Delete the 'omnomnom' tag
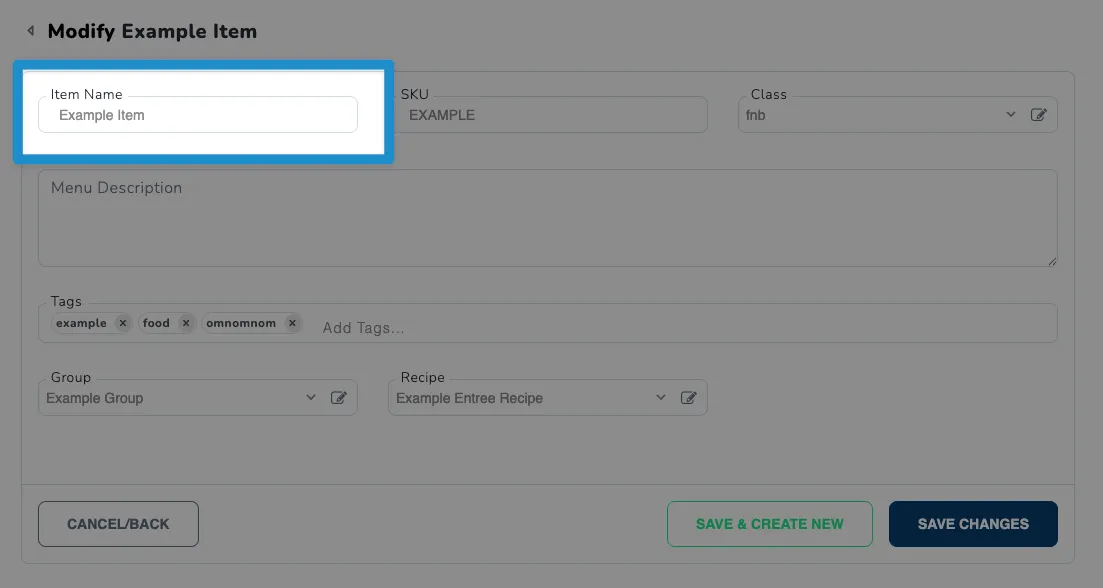1103x588 pixels. pyautogui.click(x=292, y=323)
